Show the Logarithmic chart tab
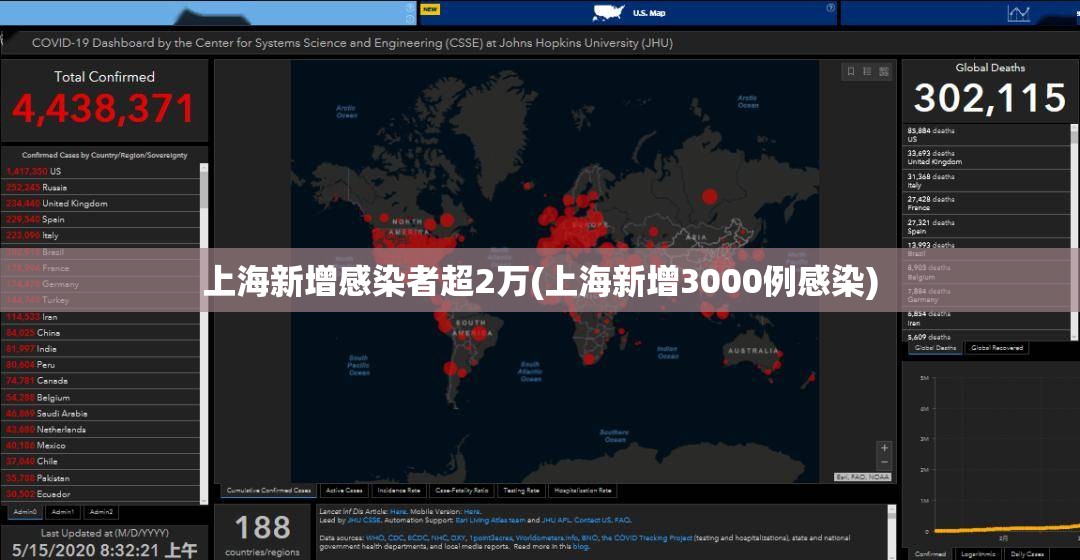Screen dimensions: 1080x560 click(x=978, y=554)
